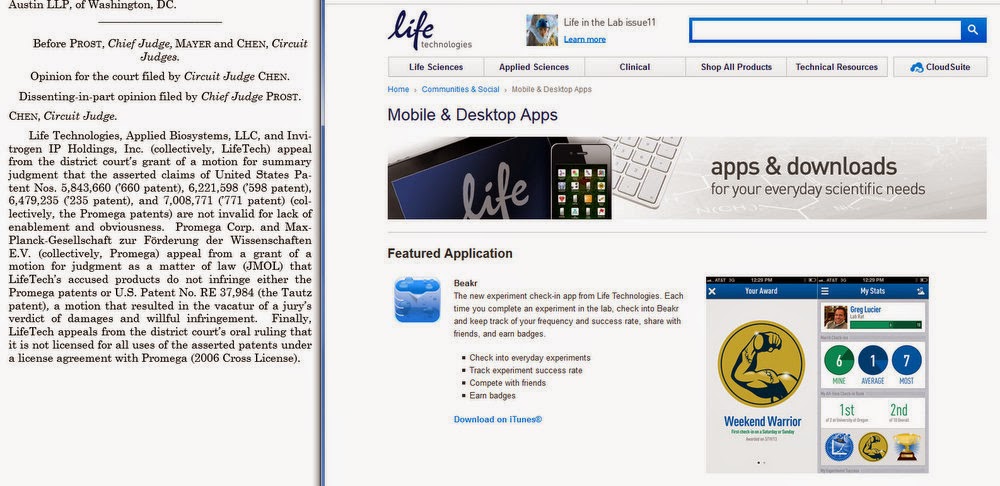Open the Beakr app icon
This screenshot has height=486, width=1000.
click(417, 300)
